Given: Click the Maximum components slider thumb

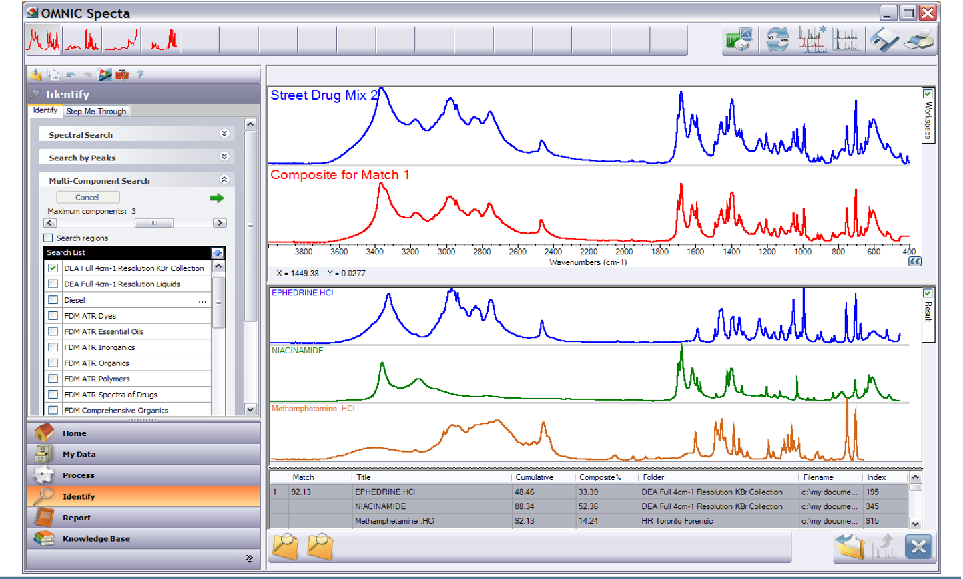Looking at the screenshot, I should 154,223.
